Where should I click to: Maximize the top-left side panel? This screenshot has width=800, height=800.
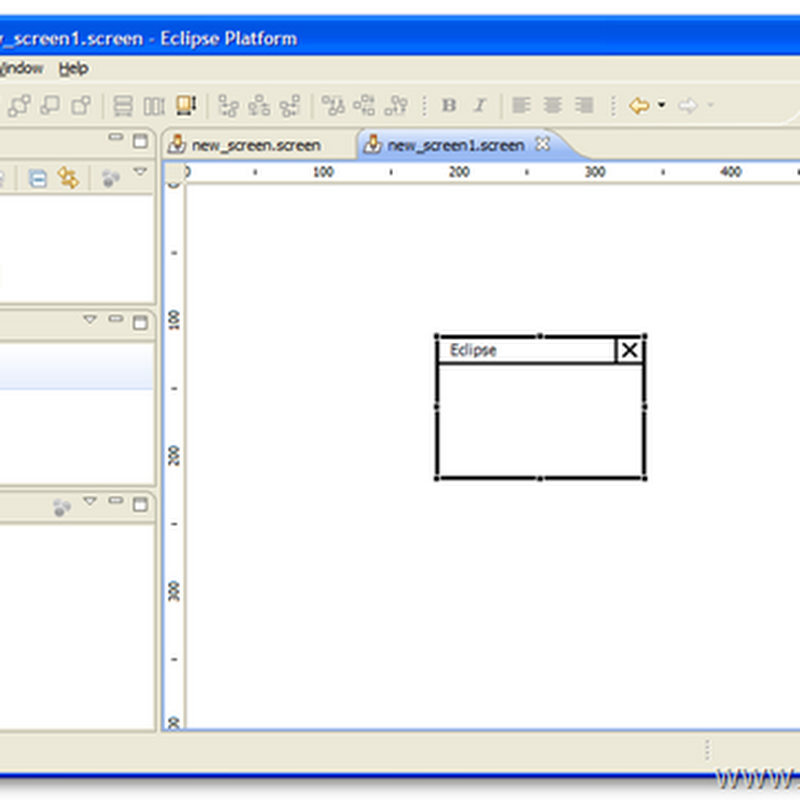tap(138, 140)
